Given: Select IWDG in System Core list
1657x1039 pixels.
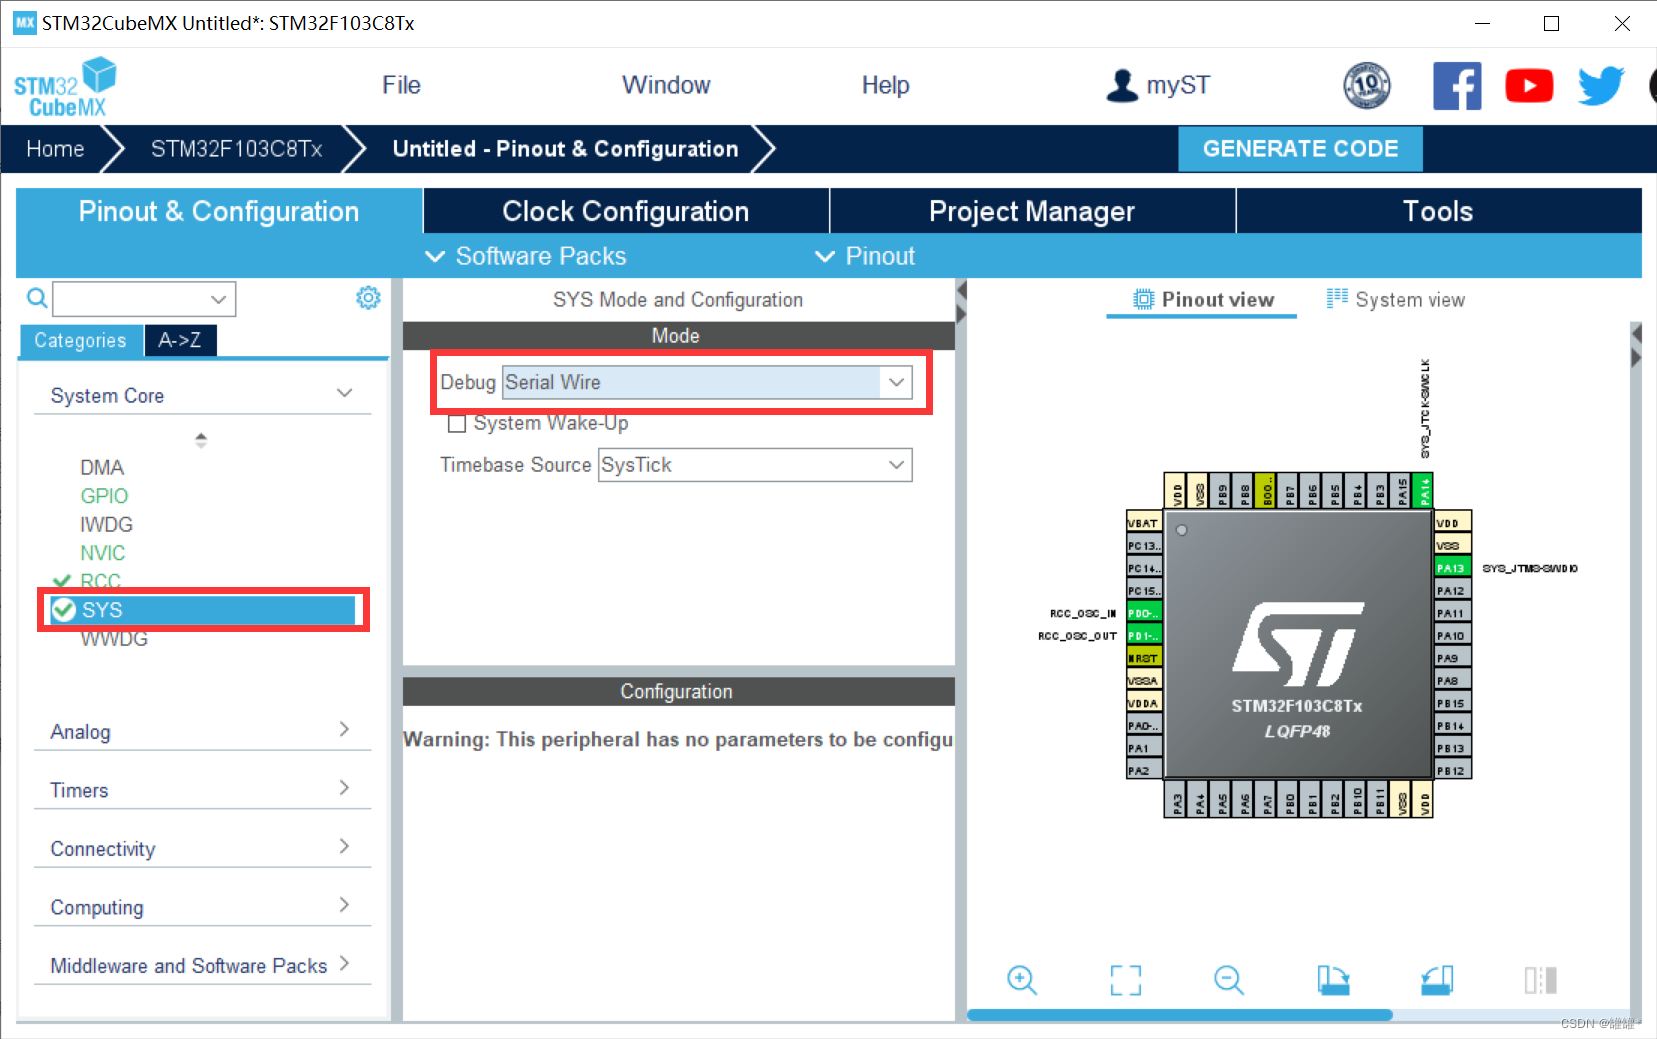Looking at the screenshot, I should click(x=106, y=524).
